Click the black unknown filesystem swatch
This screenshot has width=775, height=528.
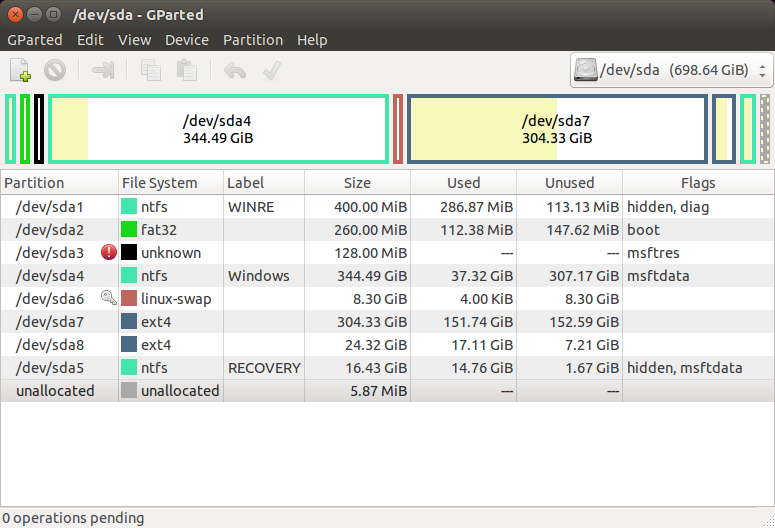(x=129, y=252)
